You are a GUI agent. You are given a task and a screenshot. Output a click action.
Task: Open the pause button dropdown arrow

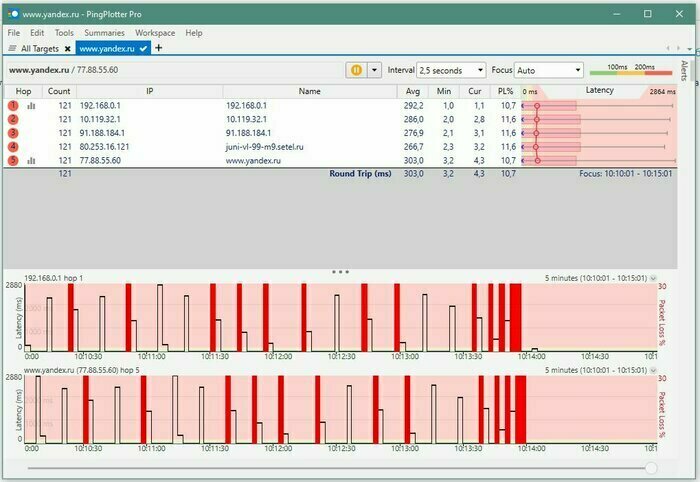click(375, 71)
